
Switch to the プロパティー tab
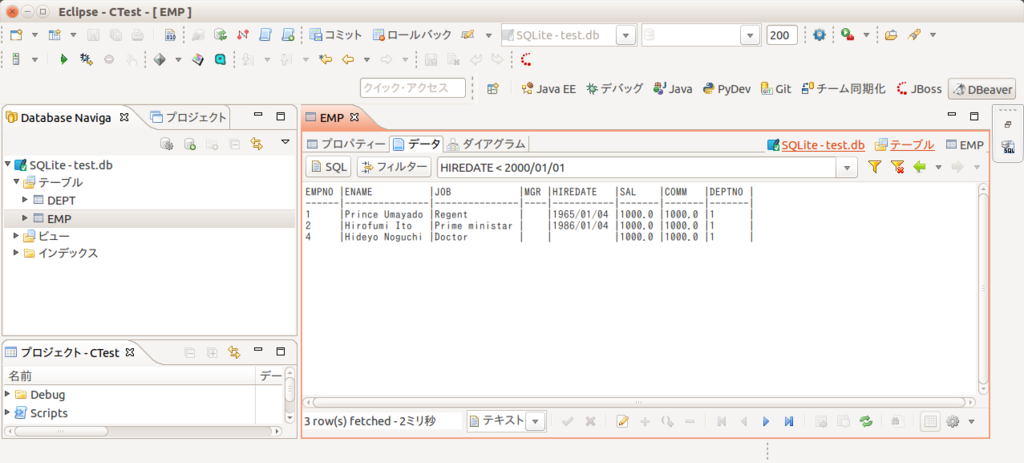coord(346,144)
